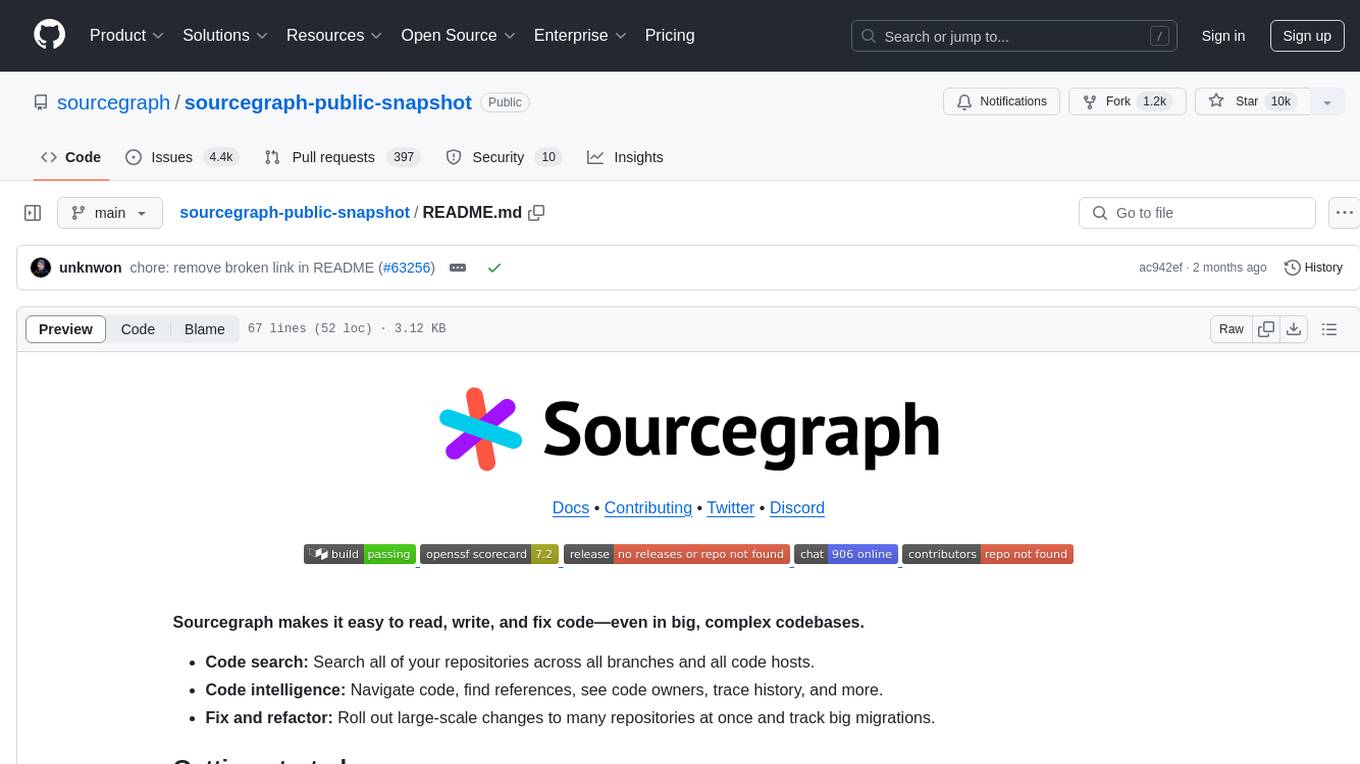1360x764 pixels.
Task: Click the openssf scorecard 7.2 badge
Action: click(489, 554)
